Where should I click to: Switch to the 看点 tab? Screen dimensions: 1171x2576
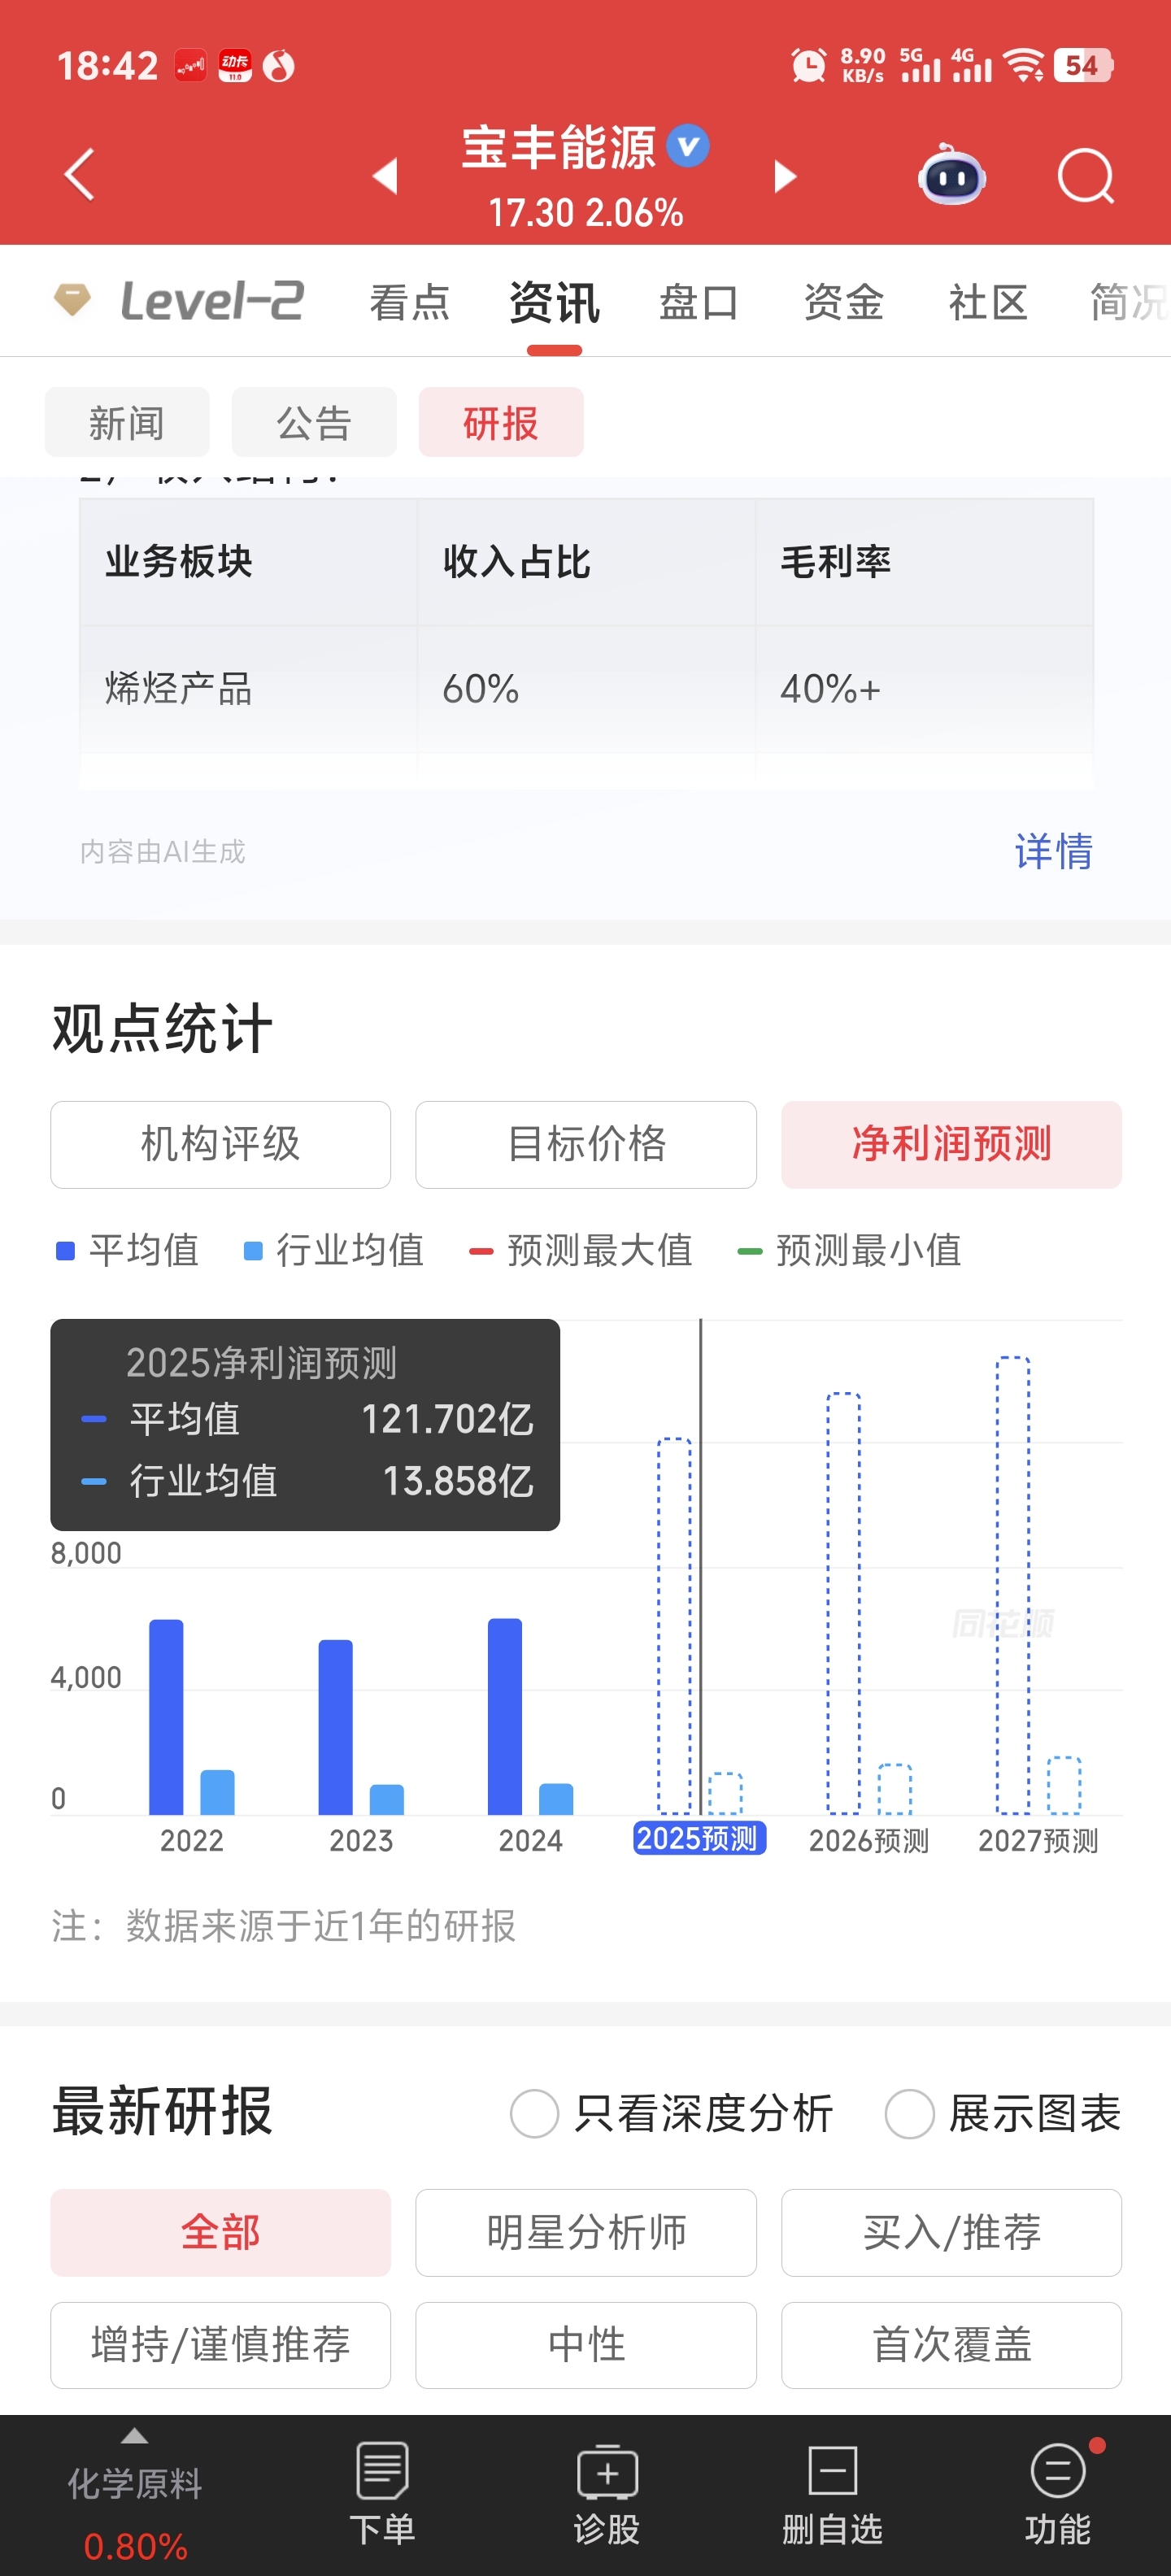(x=410, y=302)
